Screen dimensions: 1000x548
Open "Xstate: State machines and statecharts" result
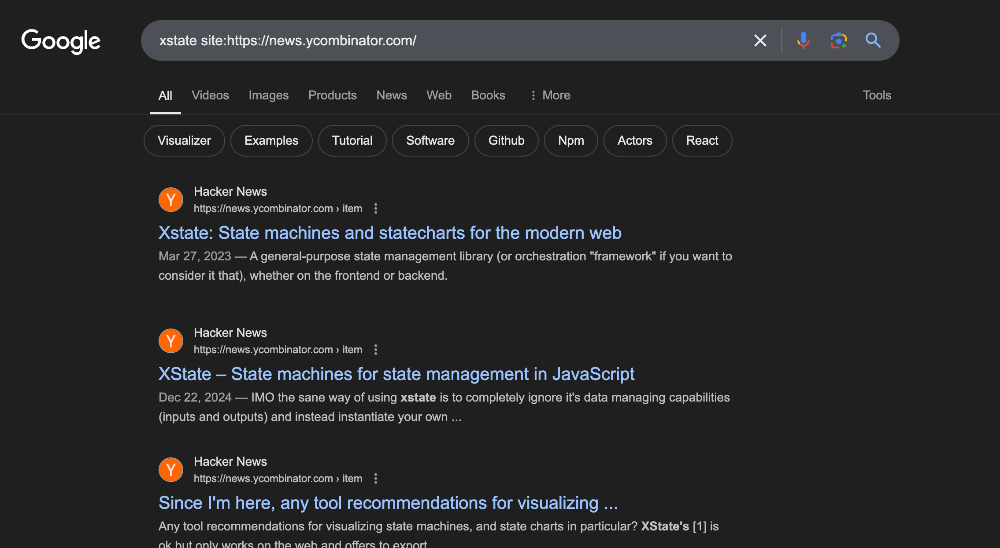click(x=390, y=233)
